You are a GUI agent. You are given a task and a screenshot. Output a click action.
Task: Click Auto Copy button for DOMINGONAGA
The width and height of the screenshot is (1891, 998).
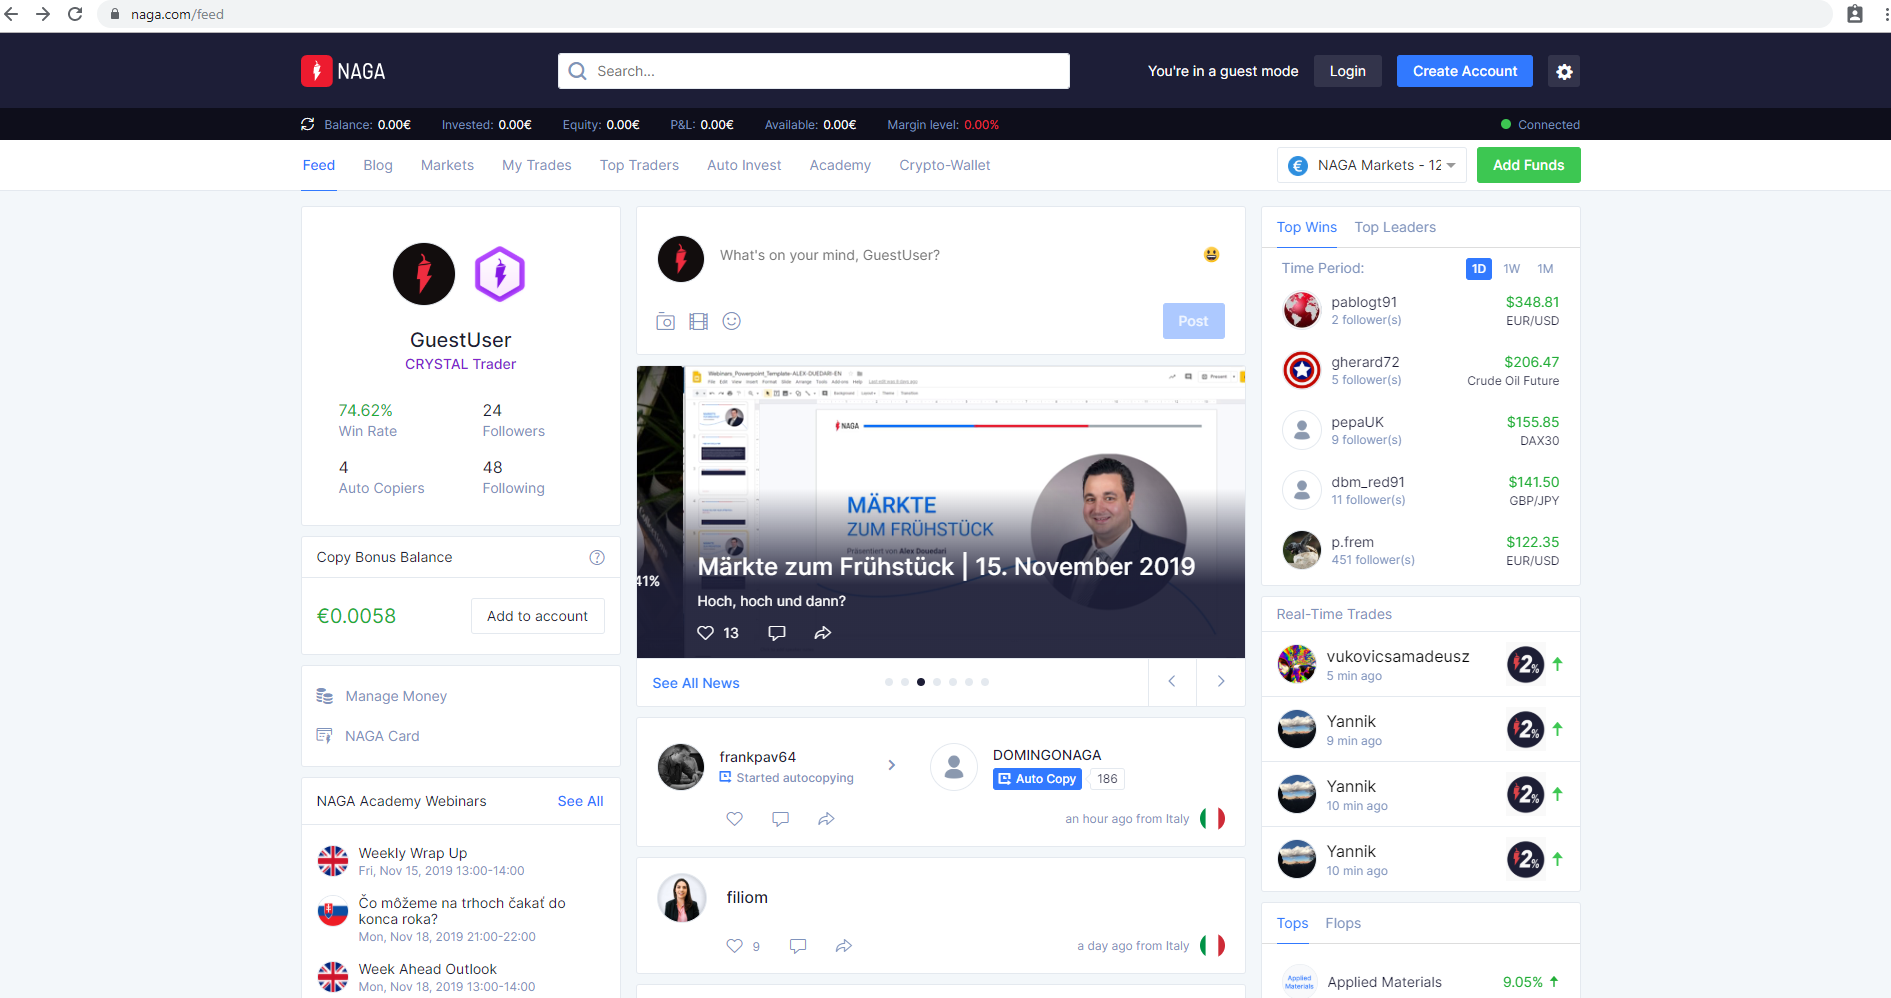pos(1037,779)
